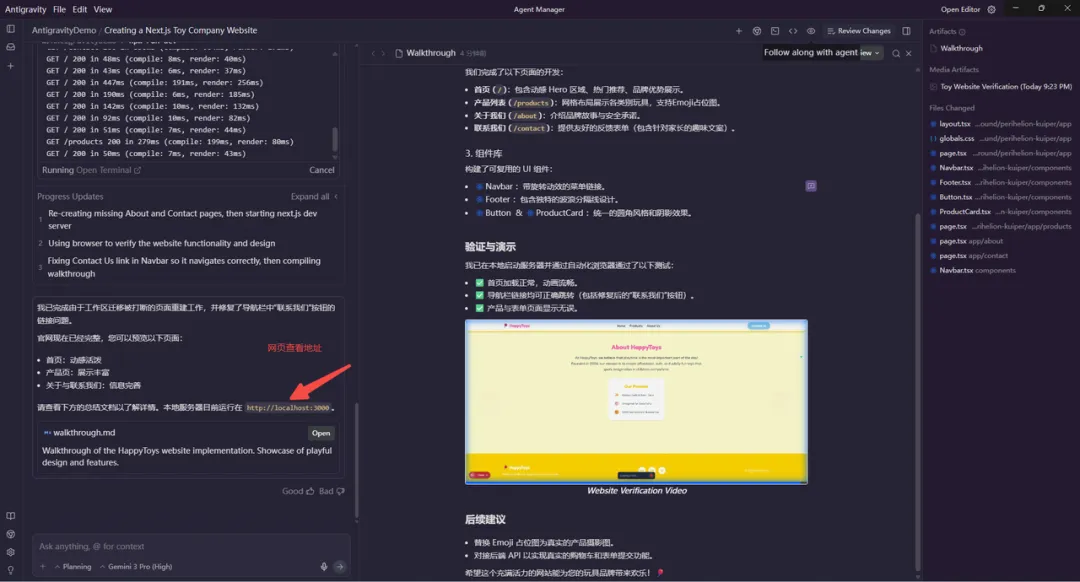The image size is (1080, 582).
Task: Open the knowledge book icon
Action: click(x=10, y=516)
